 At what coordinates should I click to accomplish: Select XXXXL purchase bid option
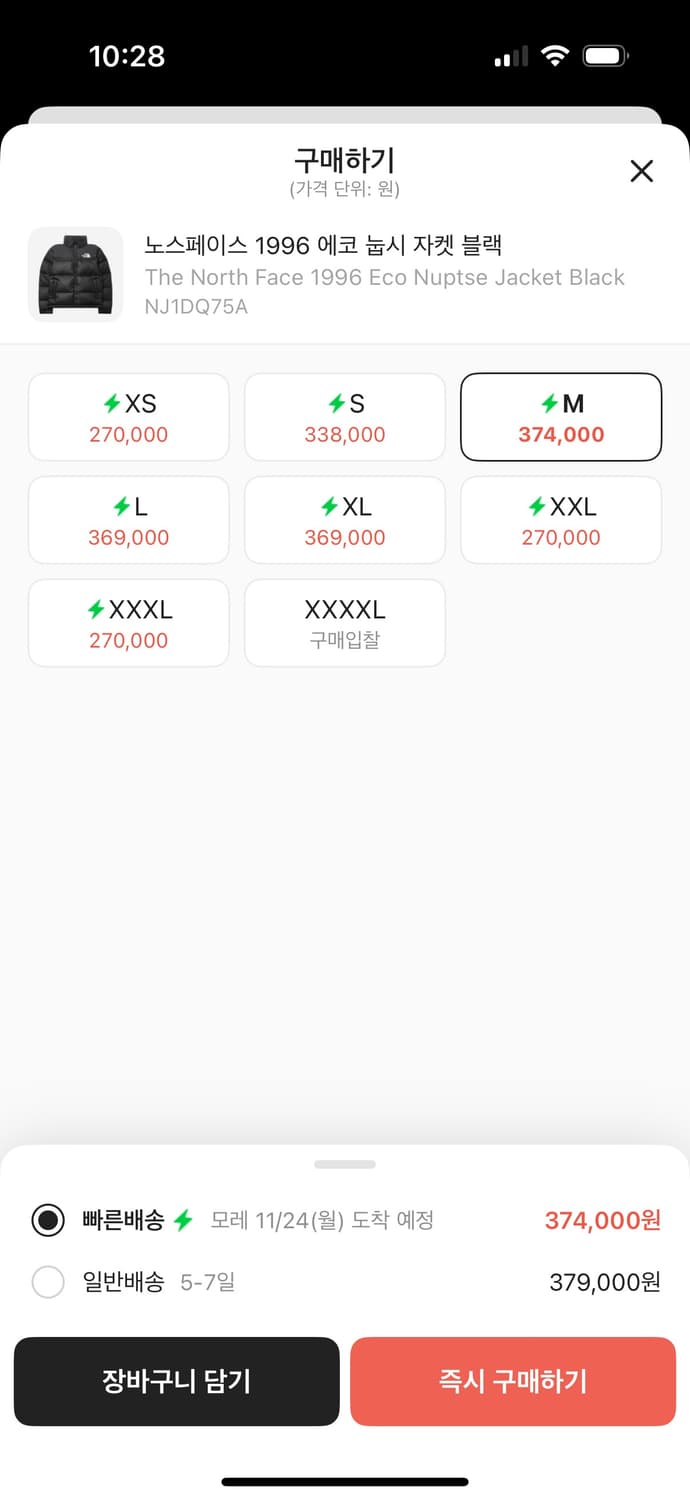pos(345,623)
